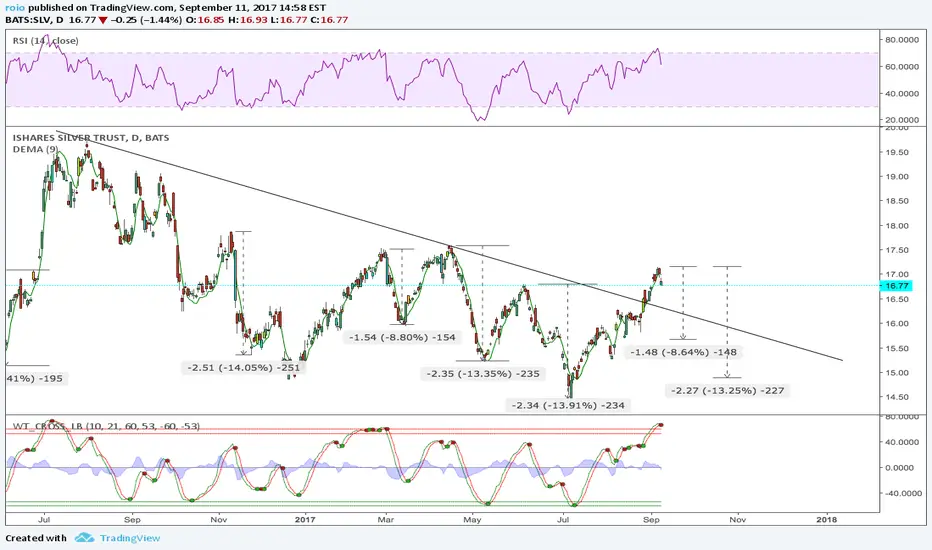Click the 15.00 price axis label
The height and width of the screenshot is (550, 932).
(x=896, y=373)
